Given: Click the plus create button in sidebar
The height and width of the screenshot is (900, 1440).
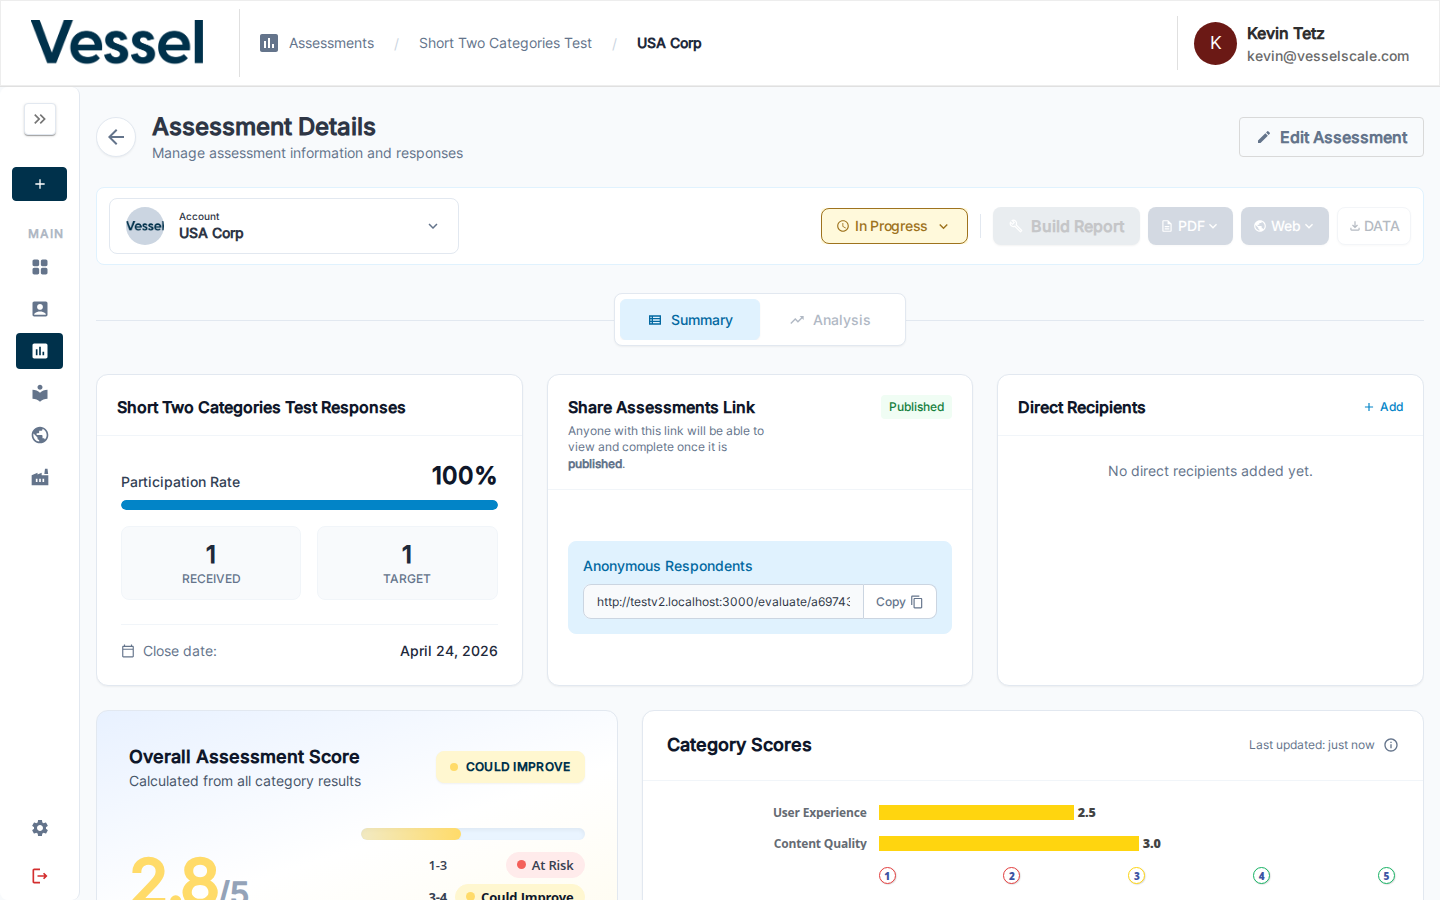Looking at the screenshot, I should click(x=40, y=184).
